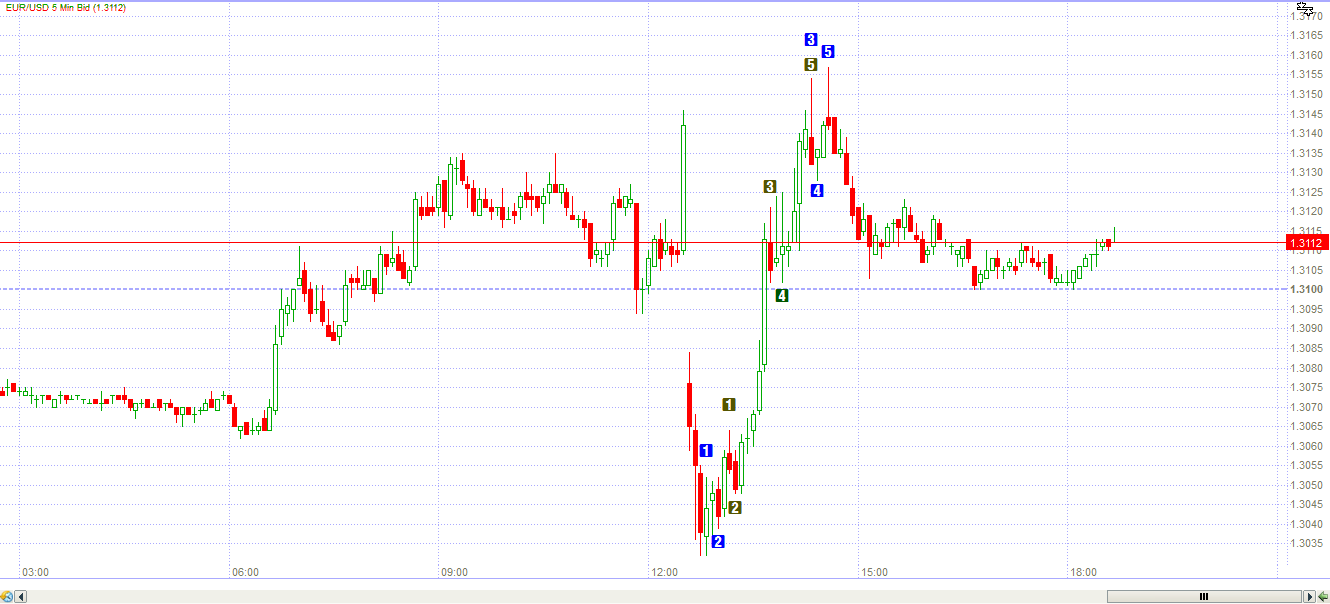Select the olive wave label 3

click(770, 187)
